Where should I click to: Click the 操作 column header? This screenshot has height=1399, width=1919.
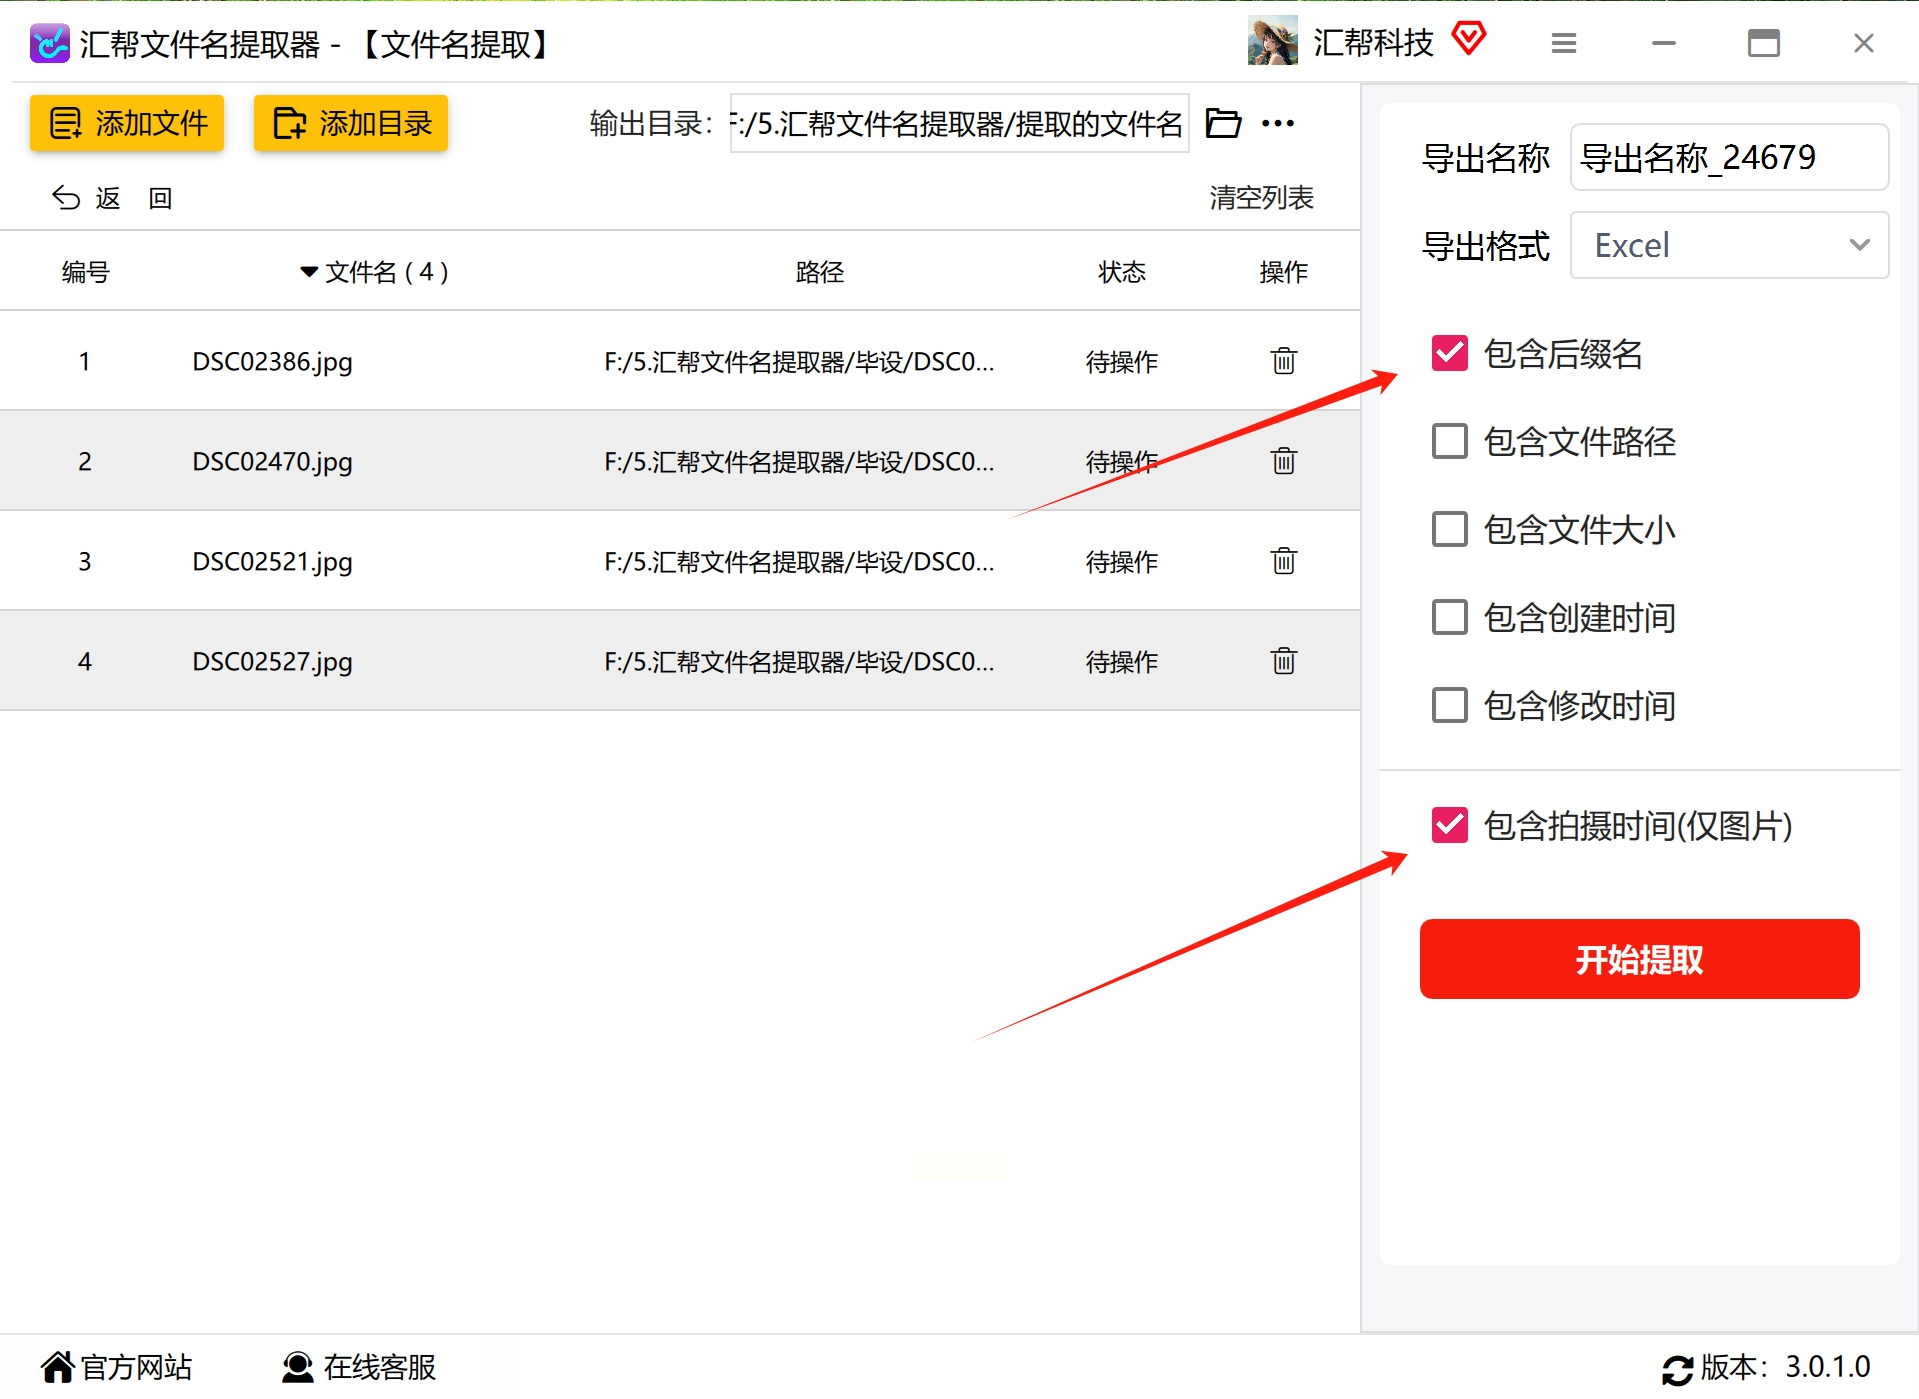point(1284,272)
